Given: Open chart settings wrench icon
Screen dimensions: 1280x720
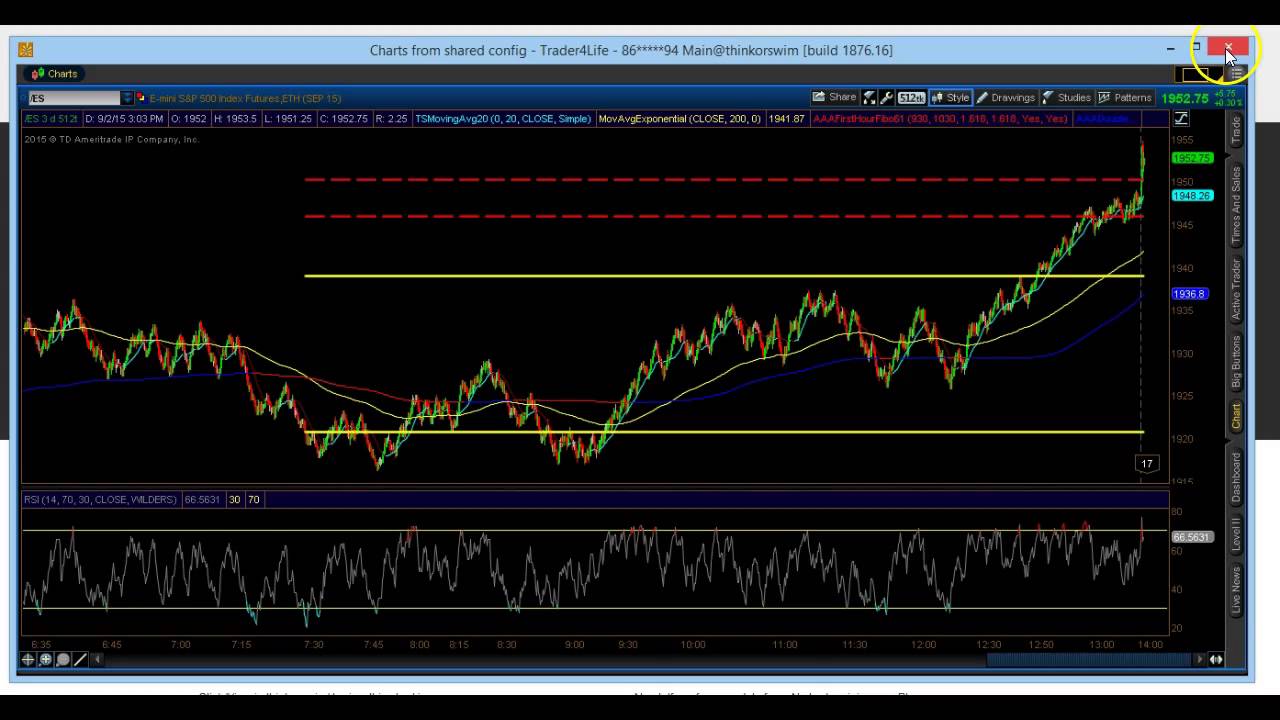Looking at the screenshot, I should tap(886, 98).
